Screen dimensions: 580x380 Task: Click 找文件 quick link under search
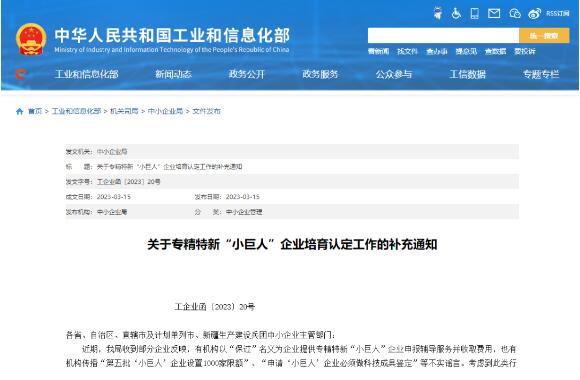coord(407,51)
